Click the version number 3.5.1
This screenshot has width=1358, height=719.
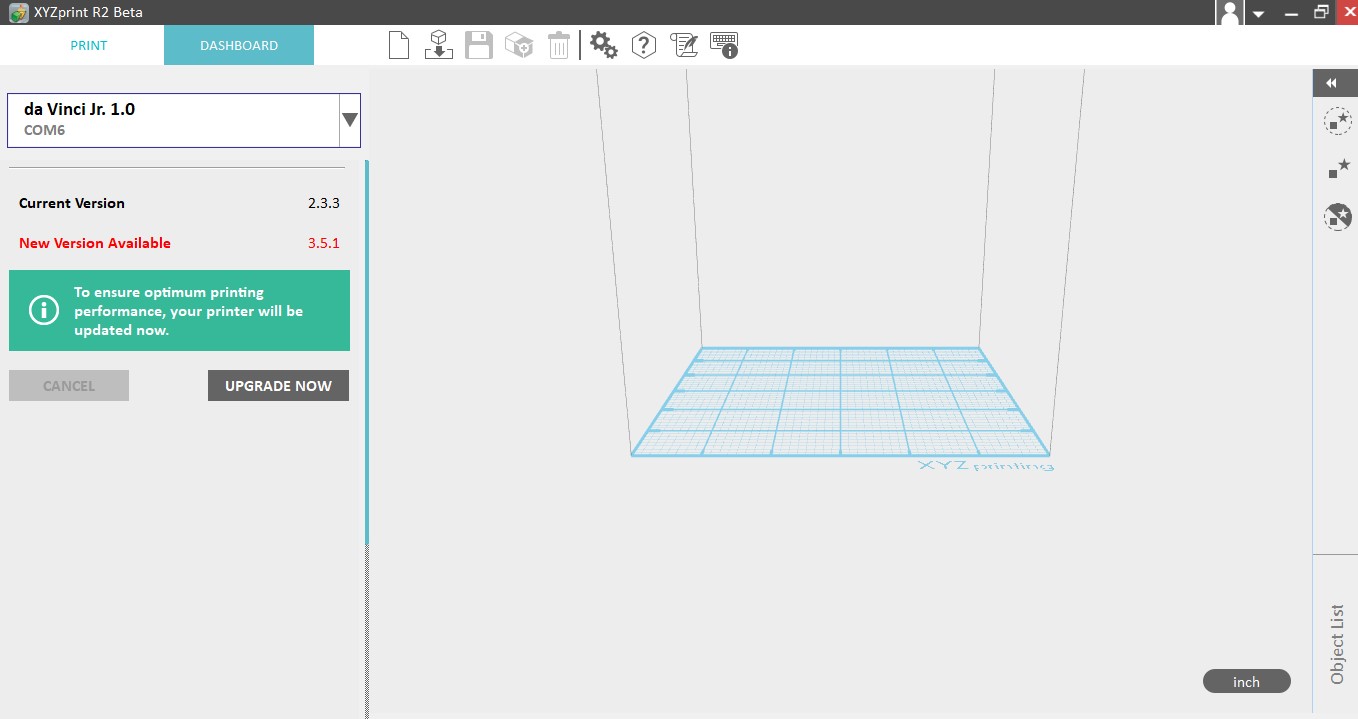tap(324, 243)
